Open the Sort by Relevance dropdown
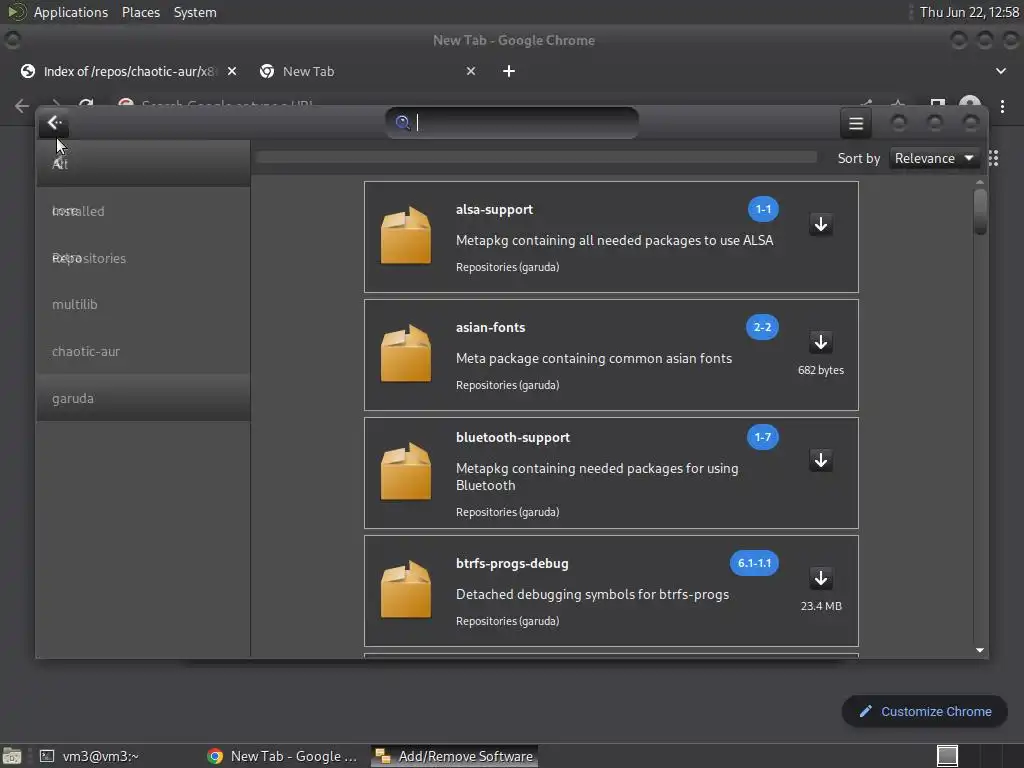 point(934,158)
